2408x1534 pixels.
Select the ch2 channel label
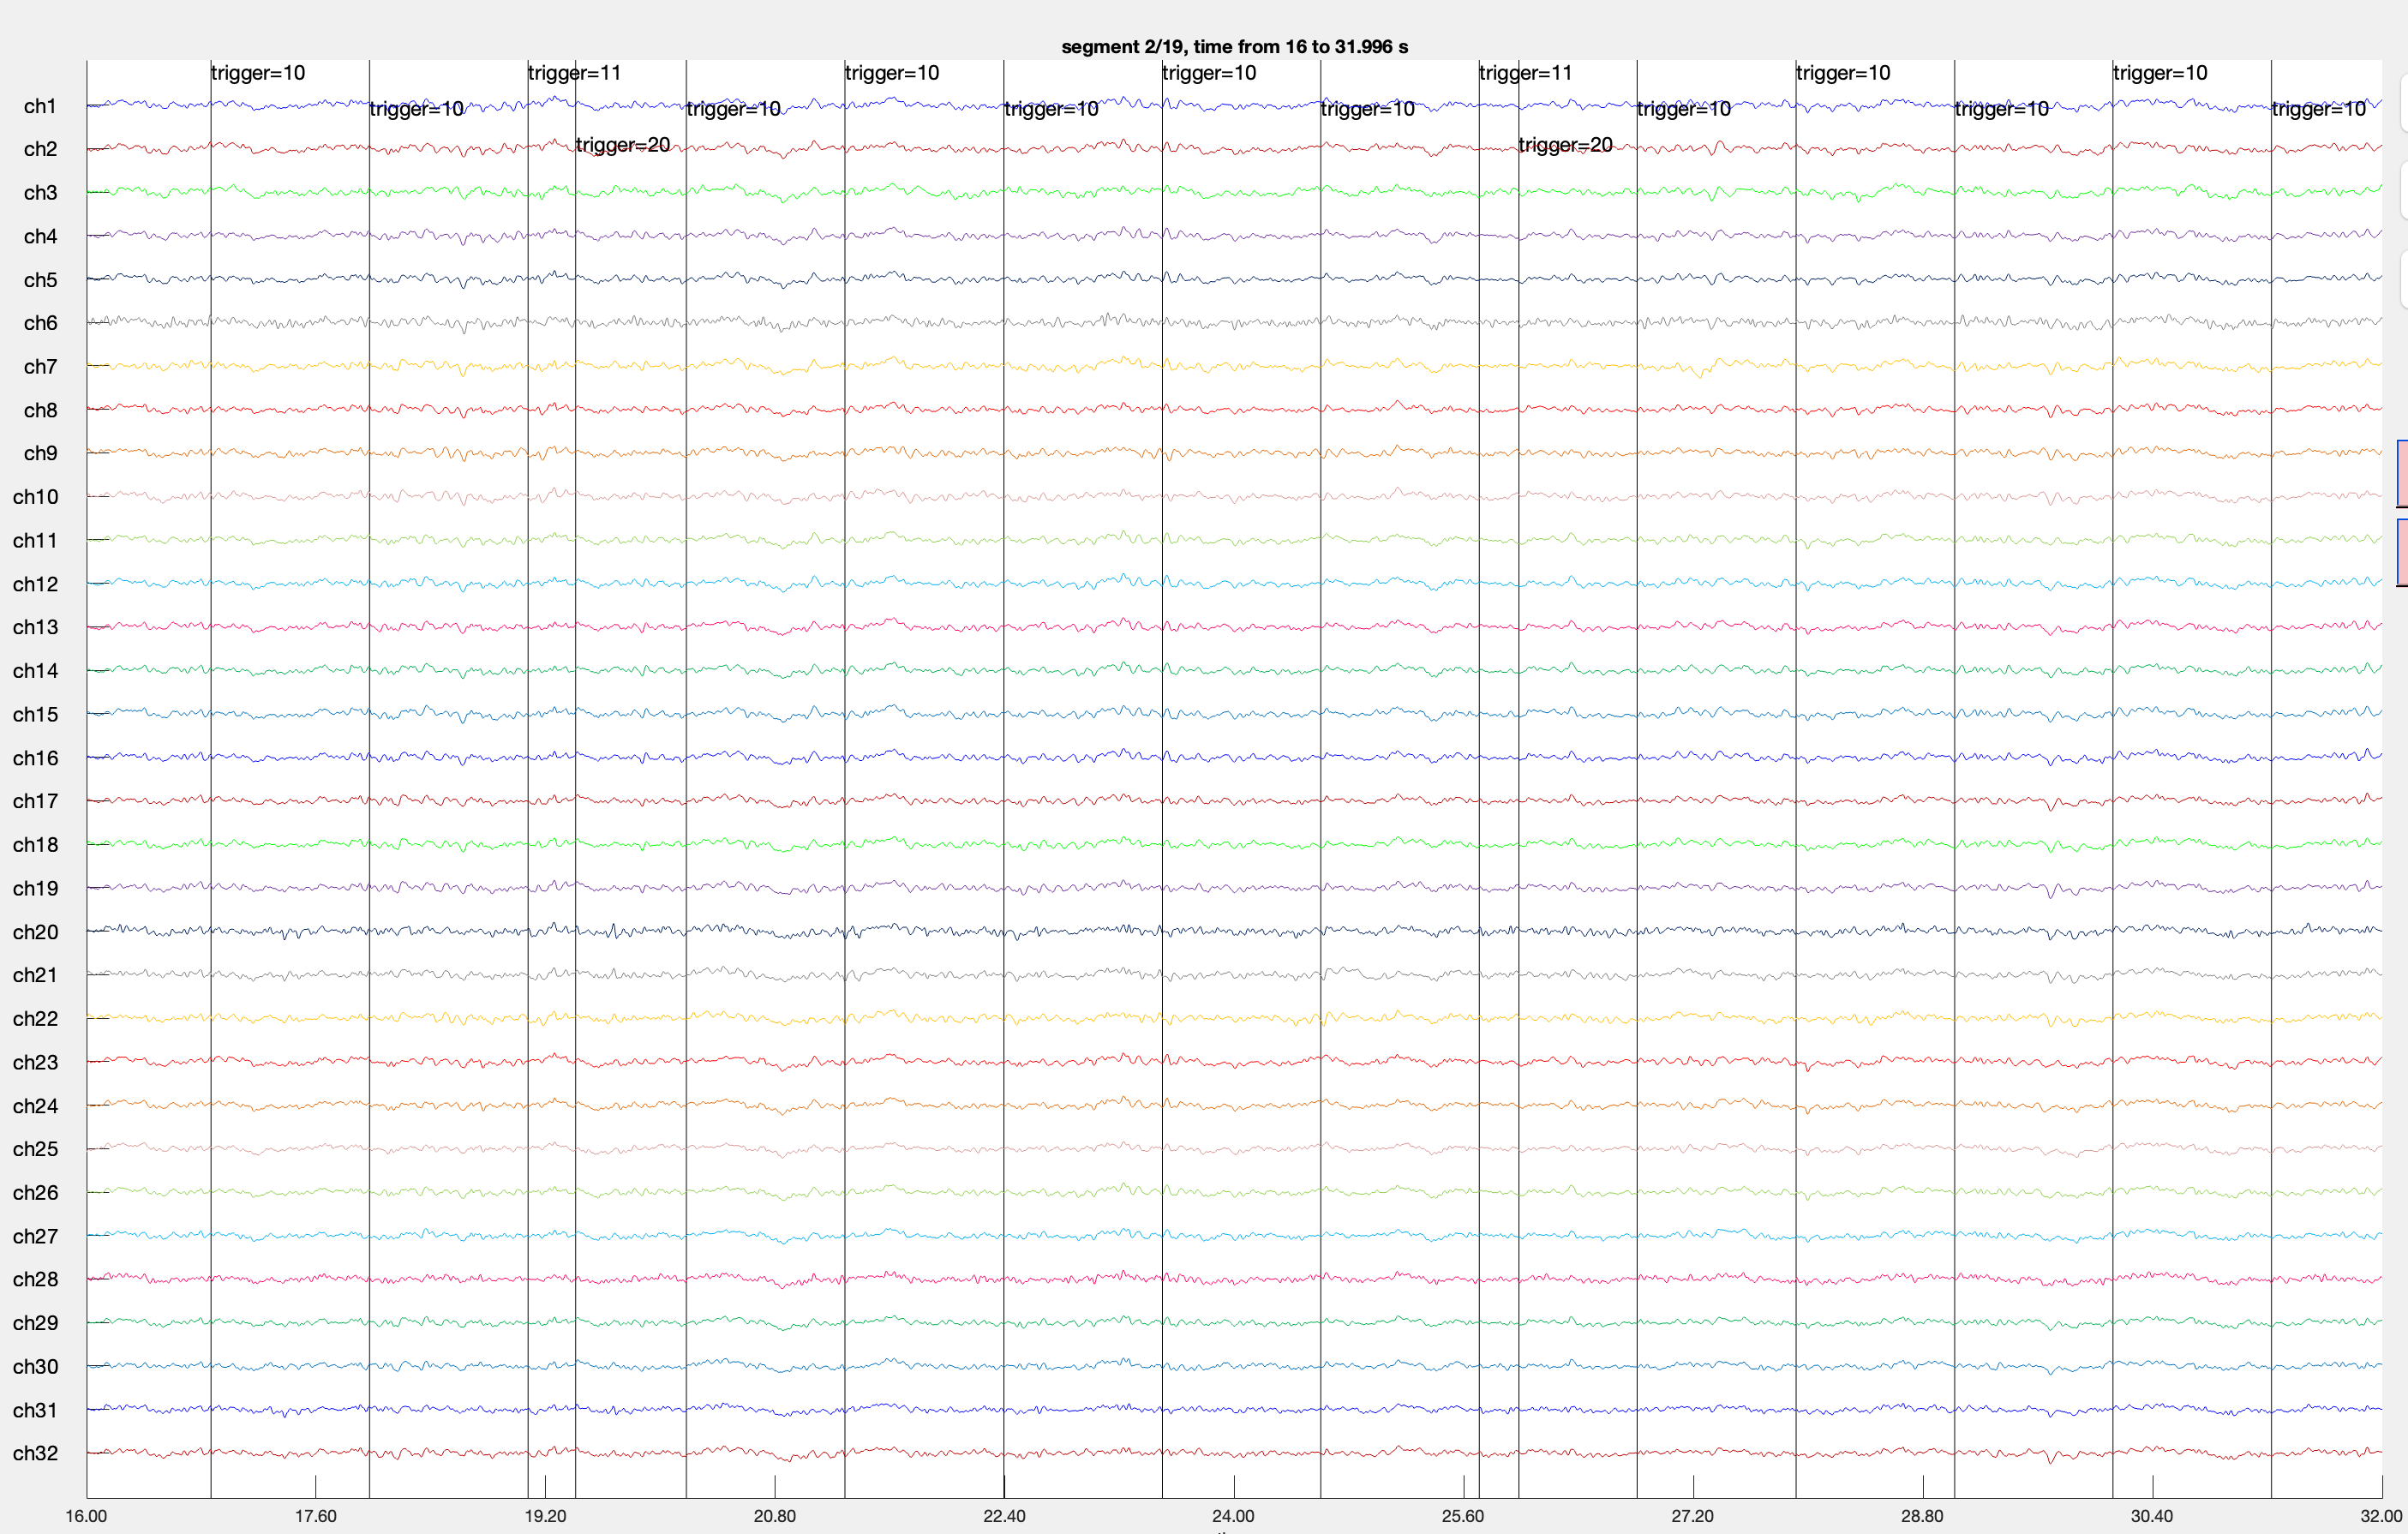coord(40,149)
